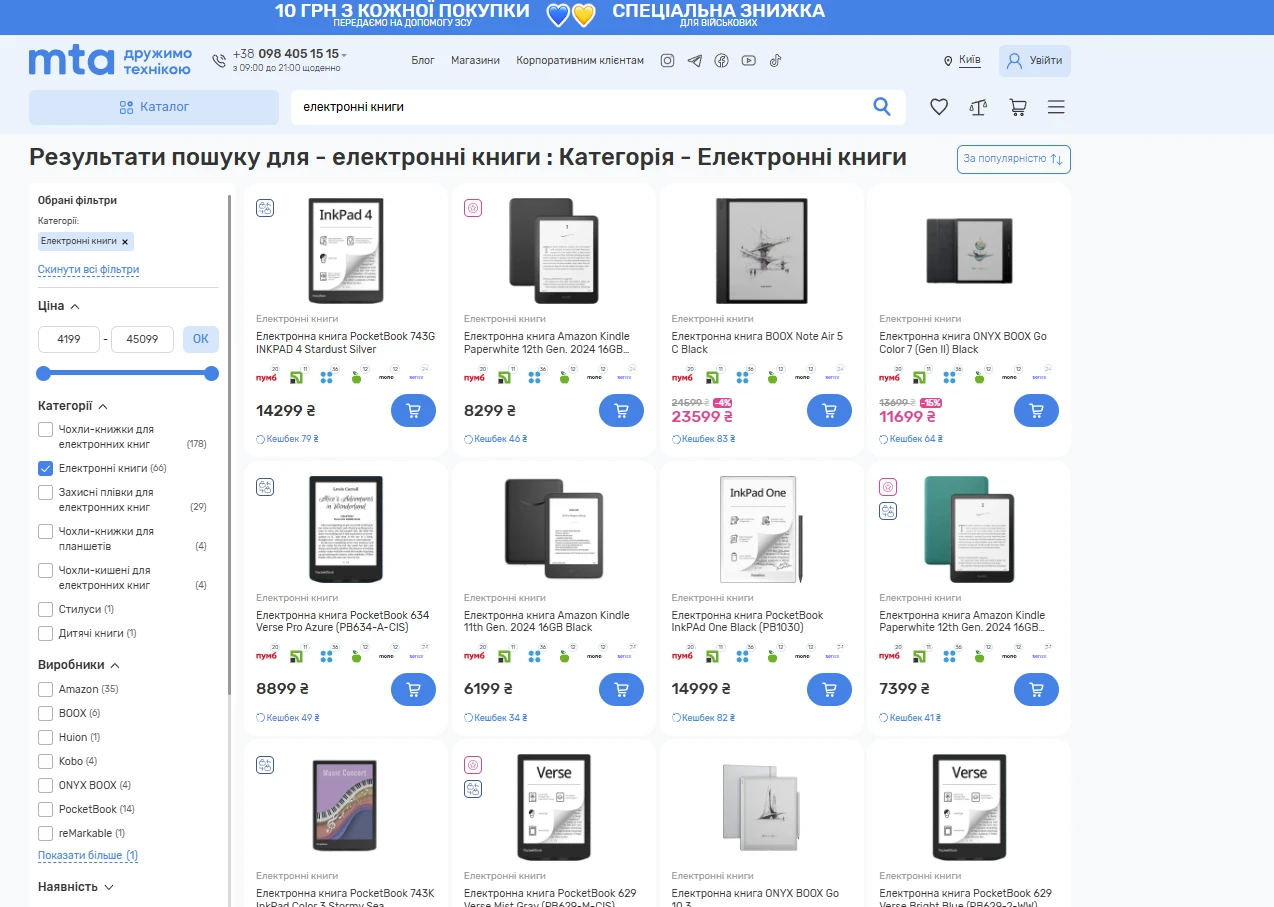The height and width of the screenshot is (907, 1274).
Task: Check Чохли-книжки для електронних книг (178)
Action: tap(45, 430)
